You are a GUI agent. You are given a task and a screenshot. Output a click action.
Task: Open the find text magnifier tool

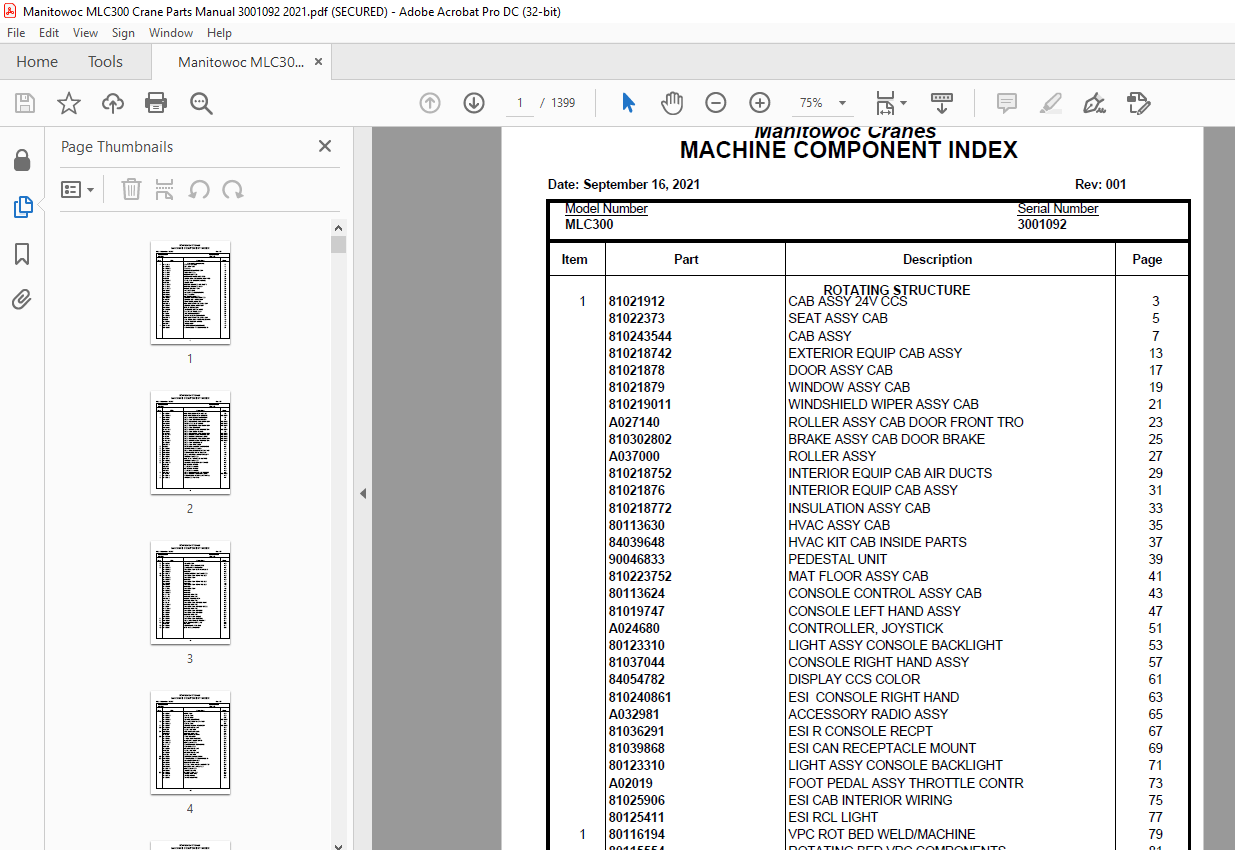(201, 103)
